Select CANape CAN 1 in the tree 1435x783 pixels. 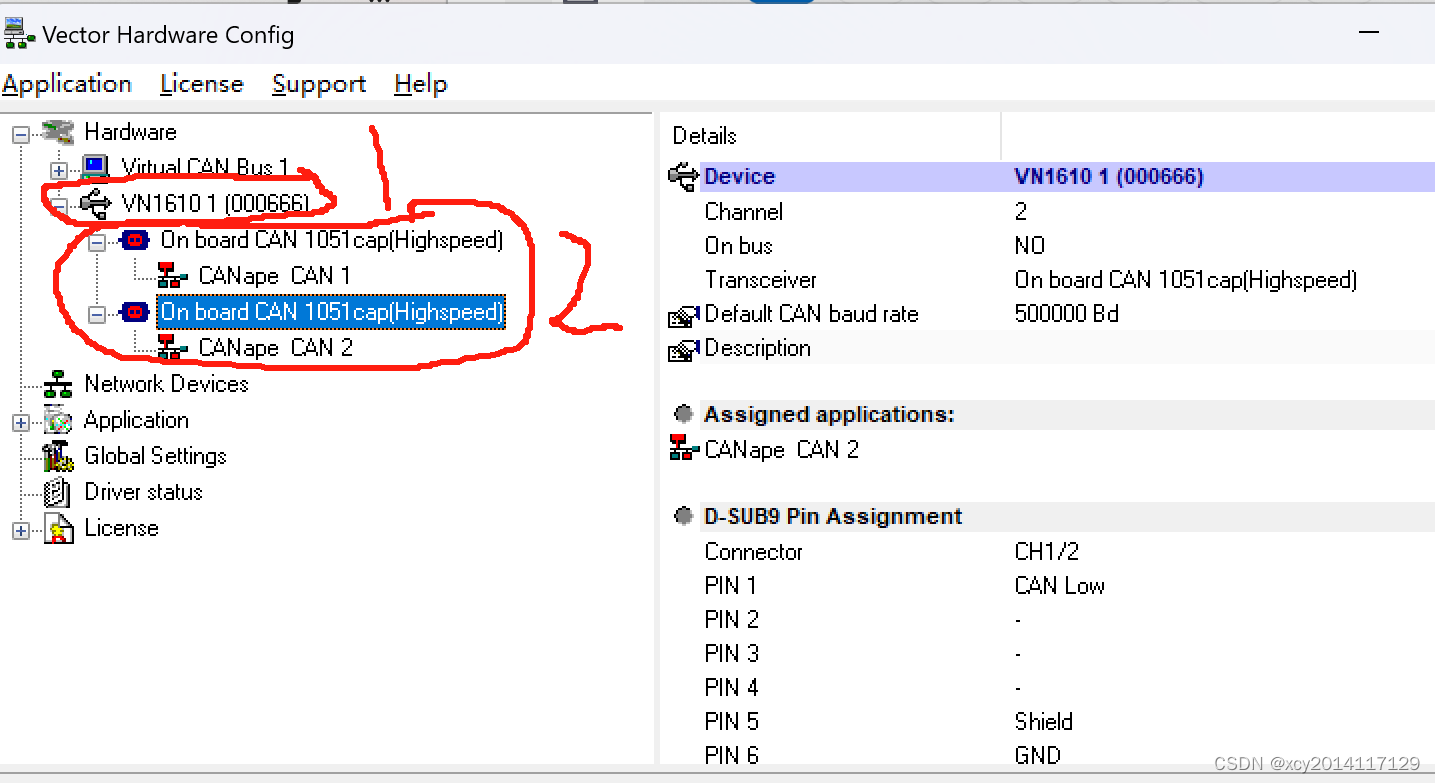point(275,276)
